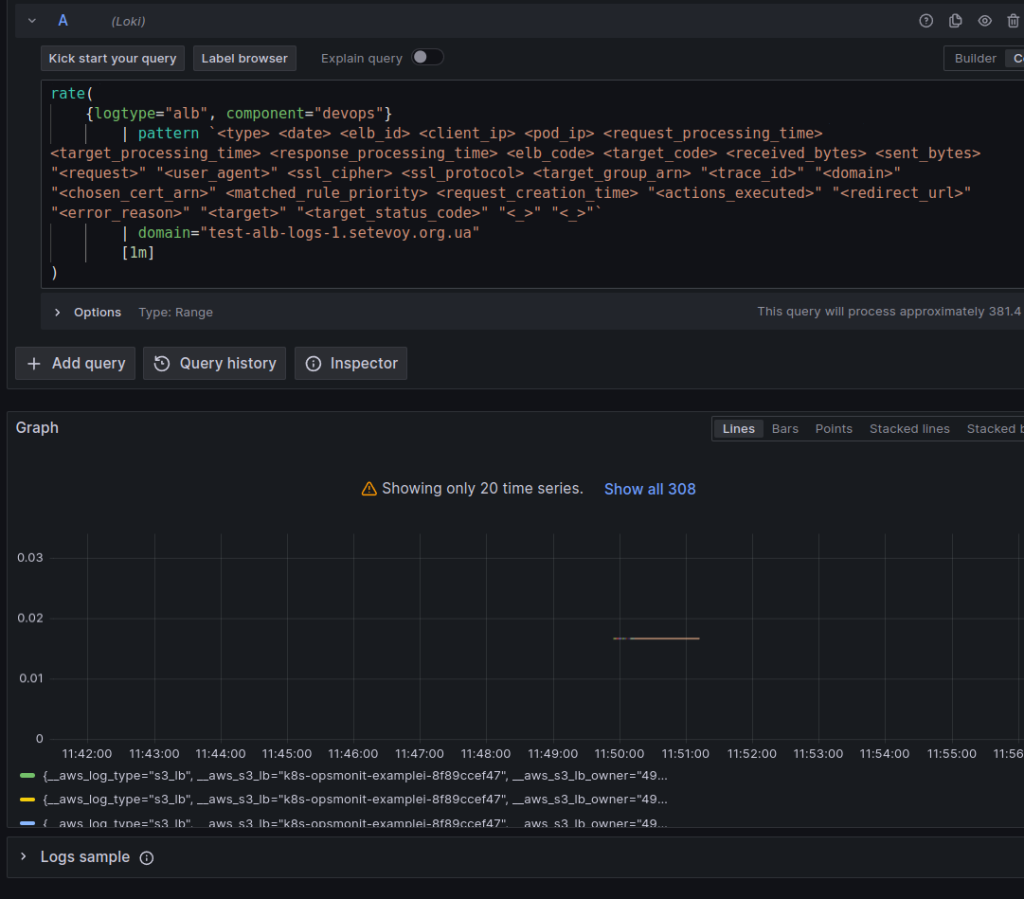Click the Logs sample info icon
The image size is (1024, 899).
pyautogui.click(x=146, y=857)
